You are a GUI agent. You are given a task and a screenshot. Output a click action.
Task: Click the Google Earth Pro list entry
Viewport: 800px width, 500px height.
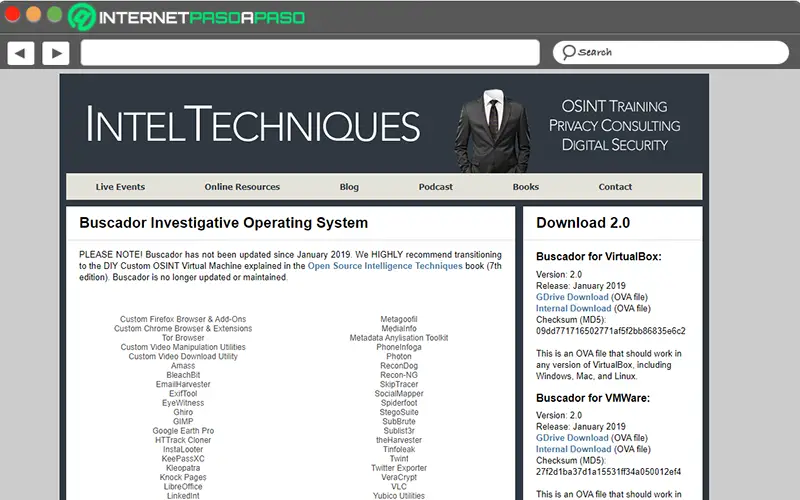[x=183, y=431]
